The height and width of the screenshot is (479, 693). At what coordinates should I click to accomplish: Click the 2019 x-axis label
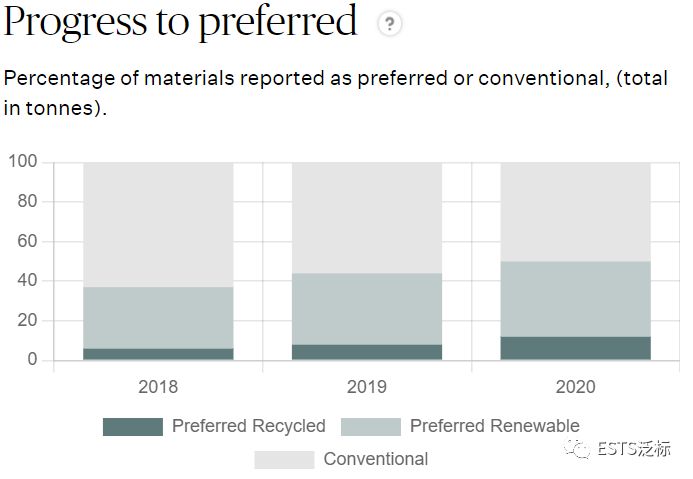367,387
